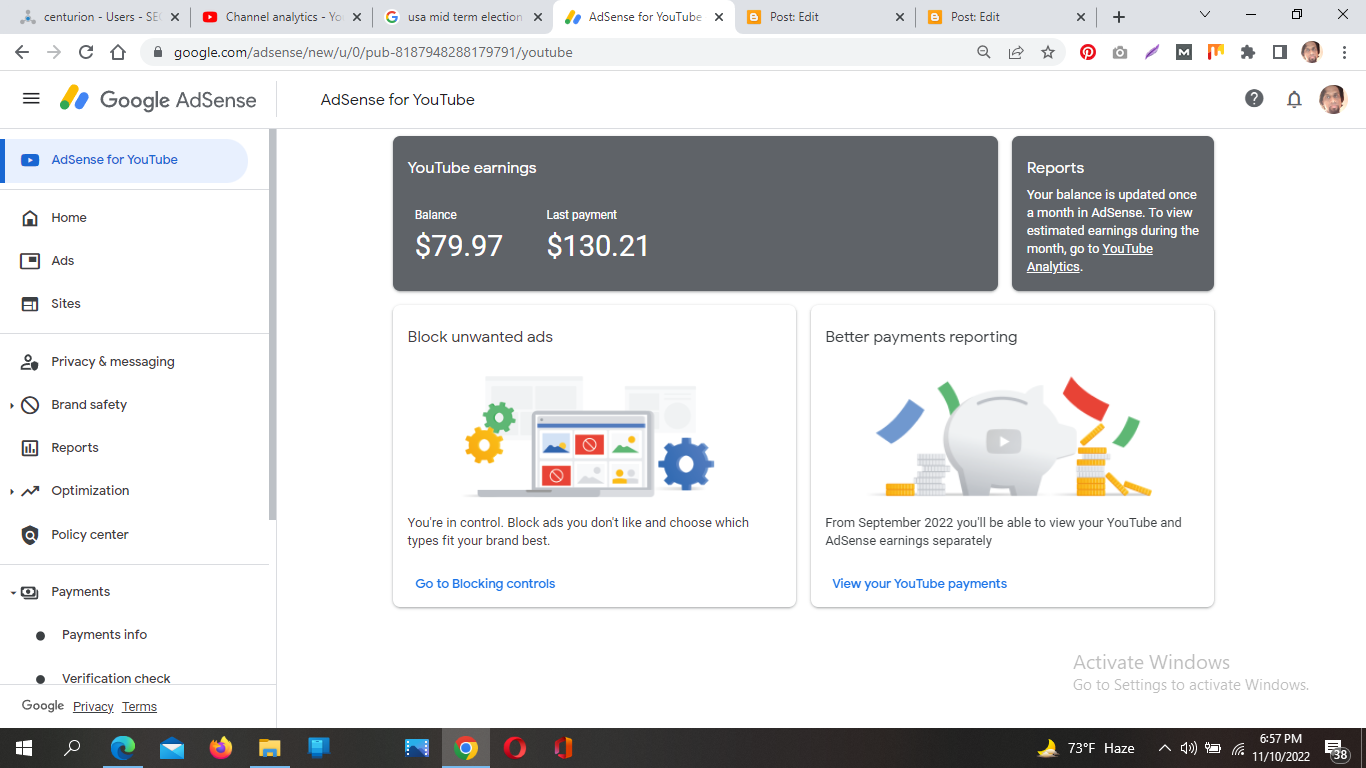This screenshot has width=1366, height=768.
Task: Open the Help question mark icon
Action: (1254, 98)
